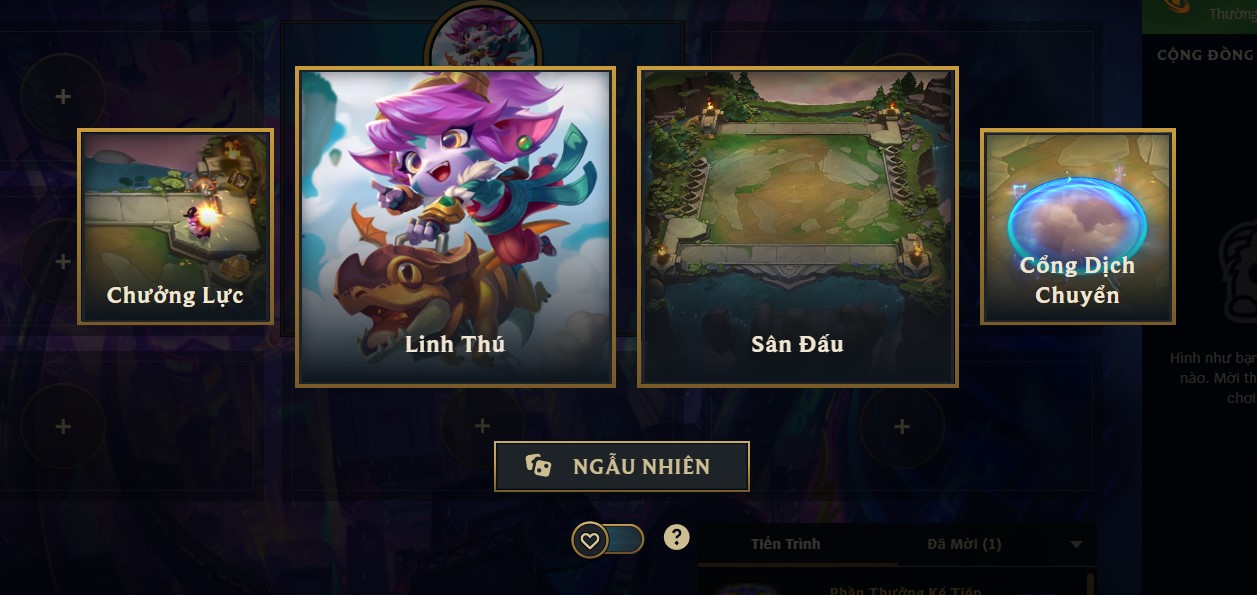Image resolution: width=1257 pixels, height=595 pixels.
Task: Click the scrollbar in progress panel
Action: pyautogui.click(x=1090, y=583)
